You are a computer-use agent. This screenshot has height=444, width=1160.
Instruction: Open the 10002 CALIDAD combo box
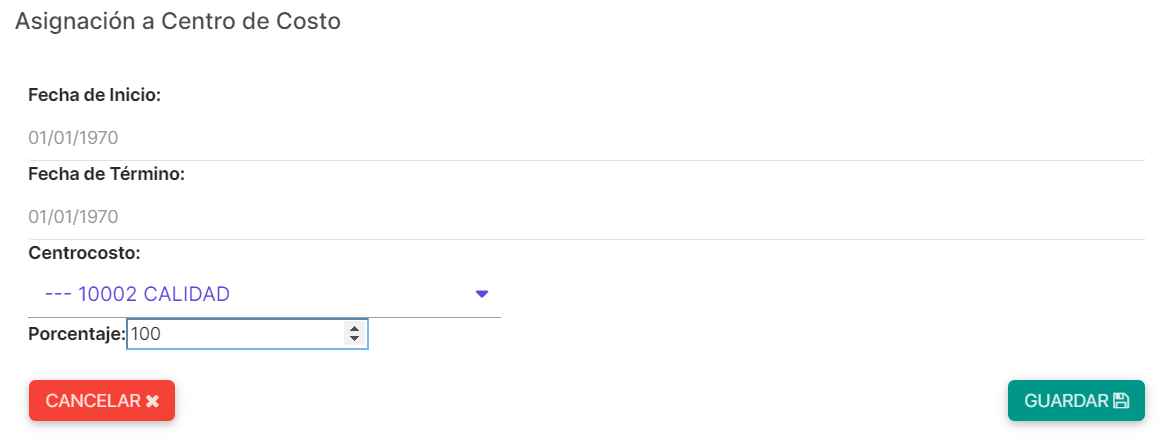(x=264, y=295)
